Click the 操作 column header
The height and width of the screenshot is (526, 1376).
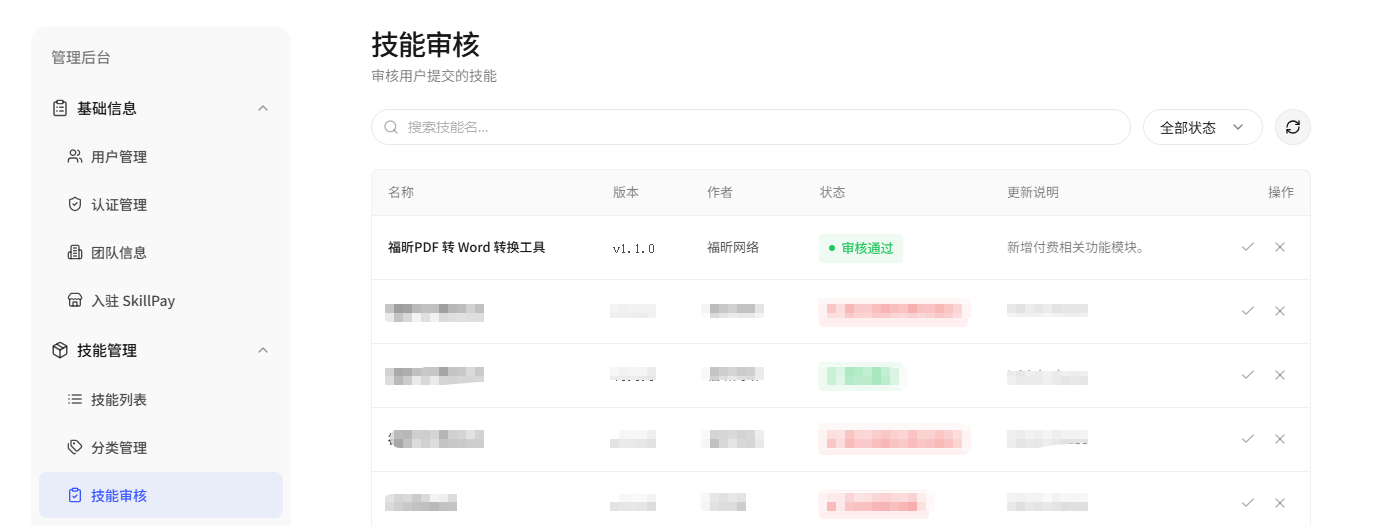(1281, 192)
